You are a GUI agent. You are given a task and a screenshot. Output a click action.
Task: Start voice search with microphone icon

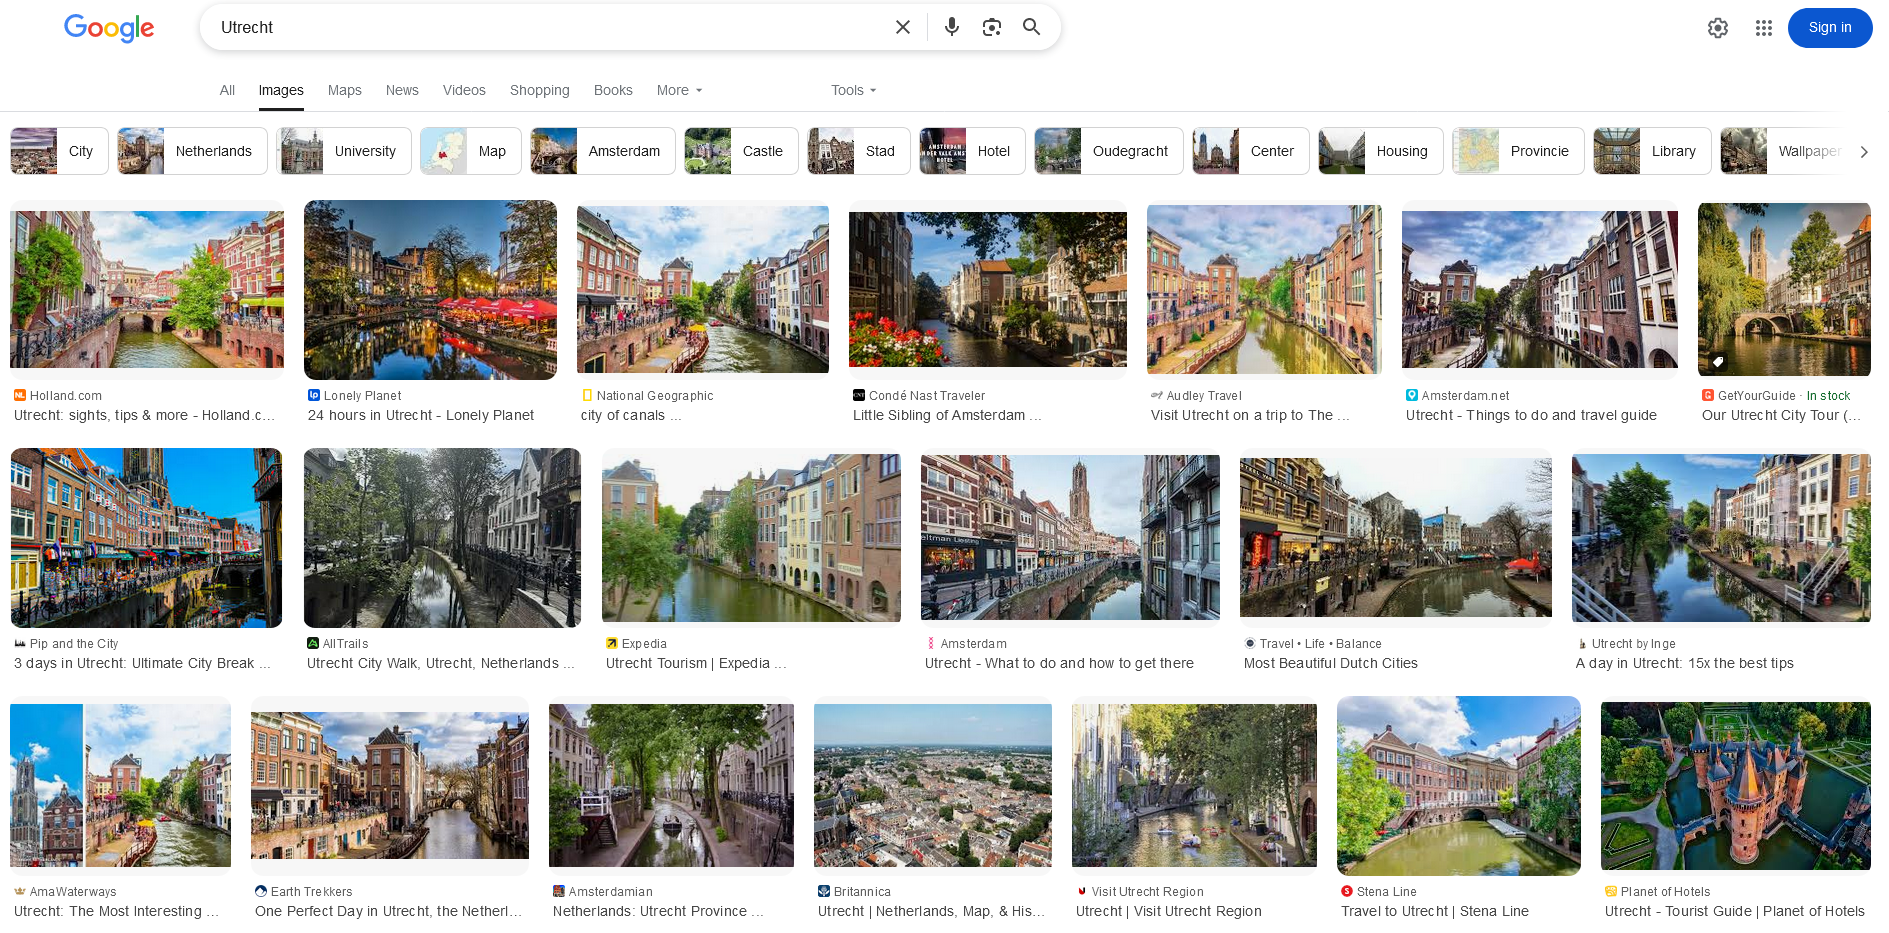(x=951, y=27)
